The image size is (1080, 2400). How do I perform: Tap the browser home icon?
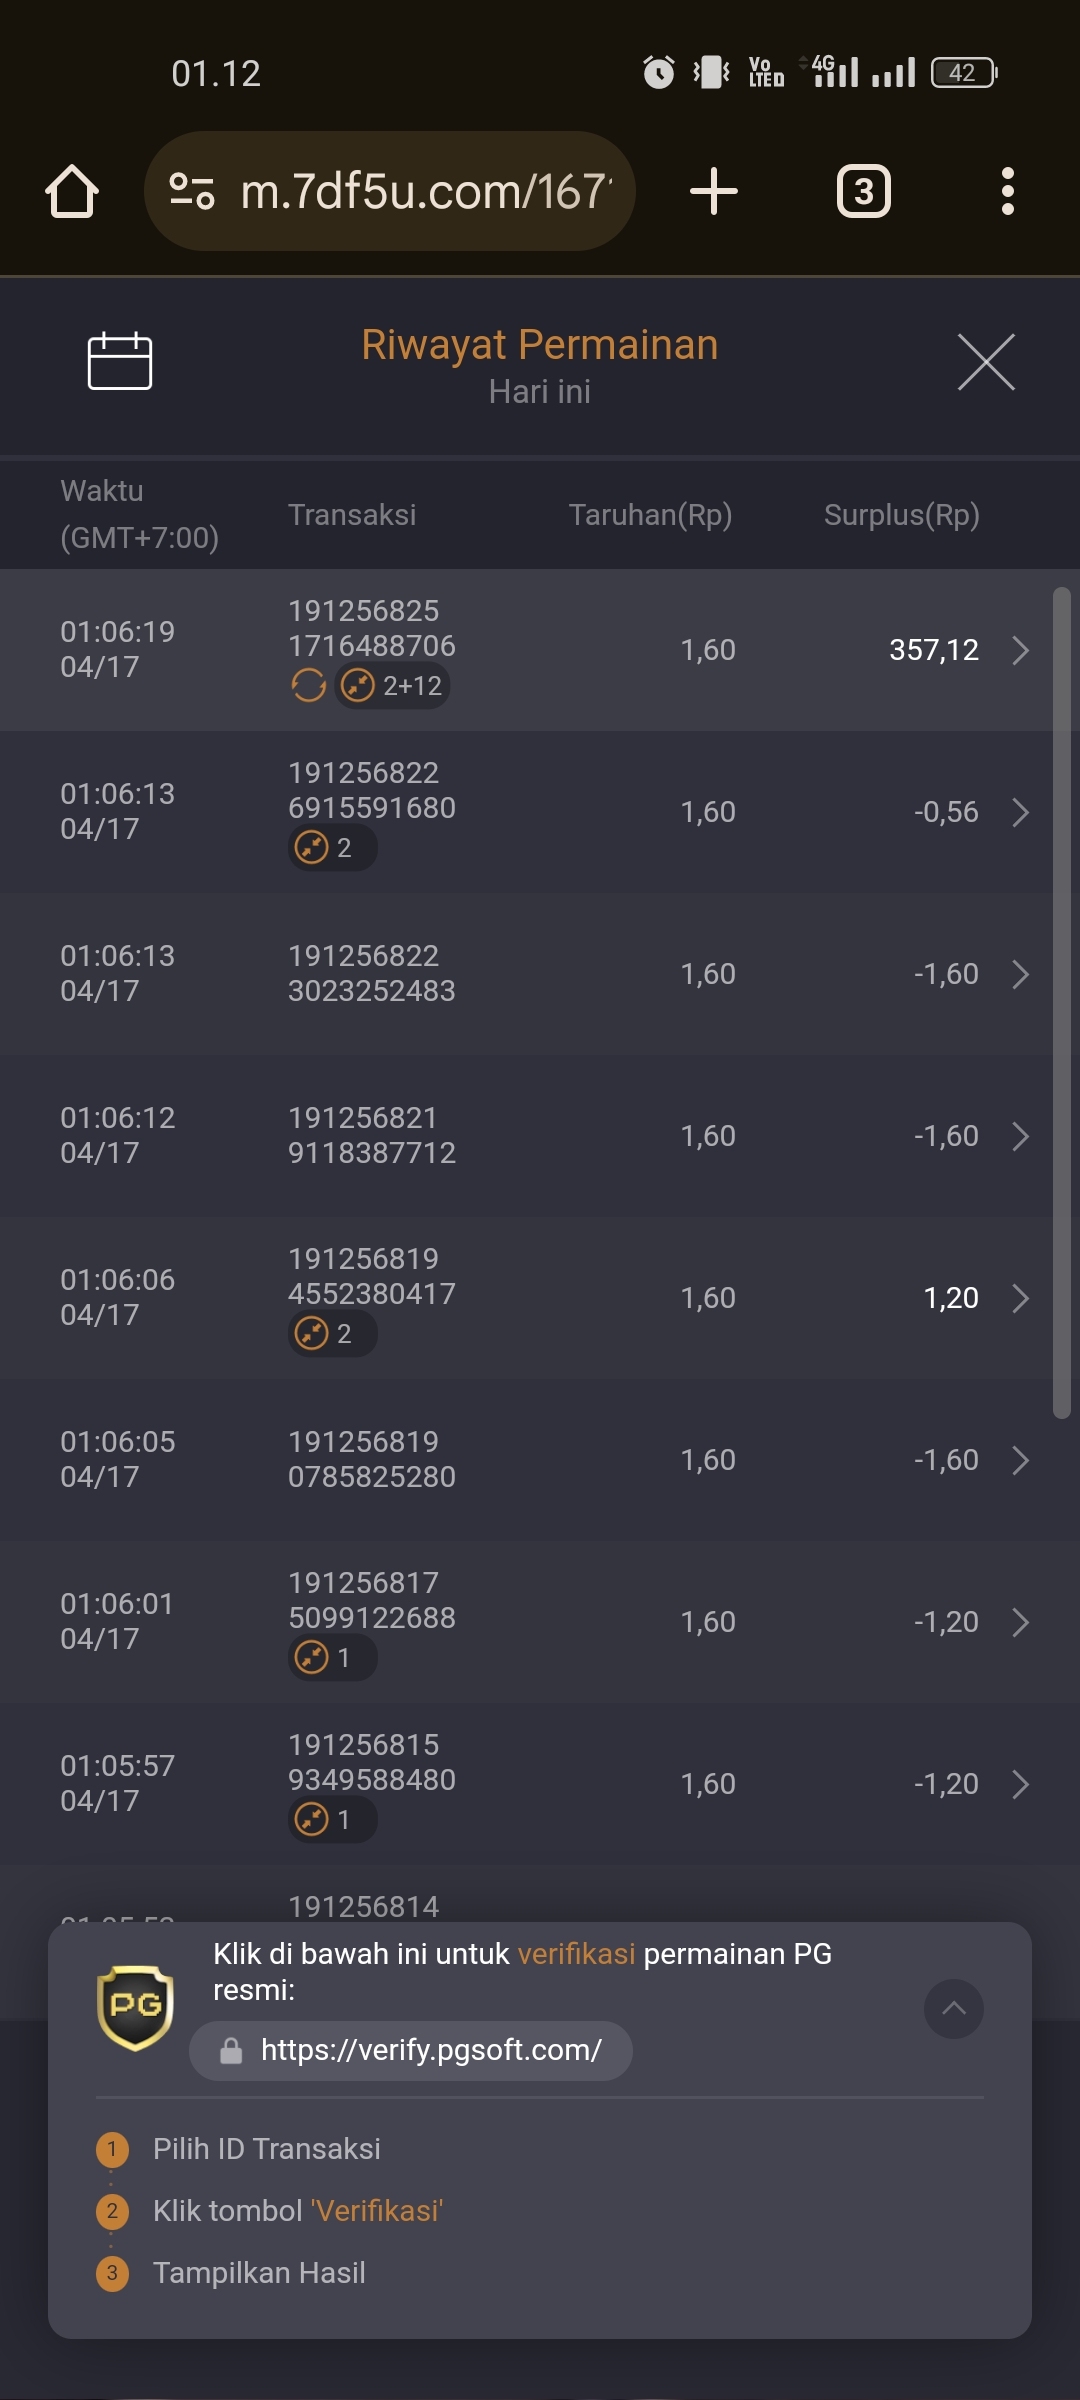(x=72, y=191)
